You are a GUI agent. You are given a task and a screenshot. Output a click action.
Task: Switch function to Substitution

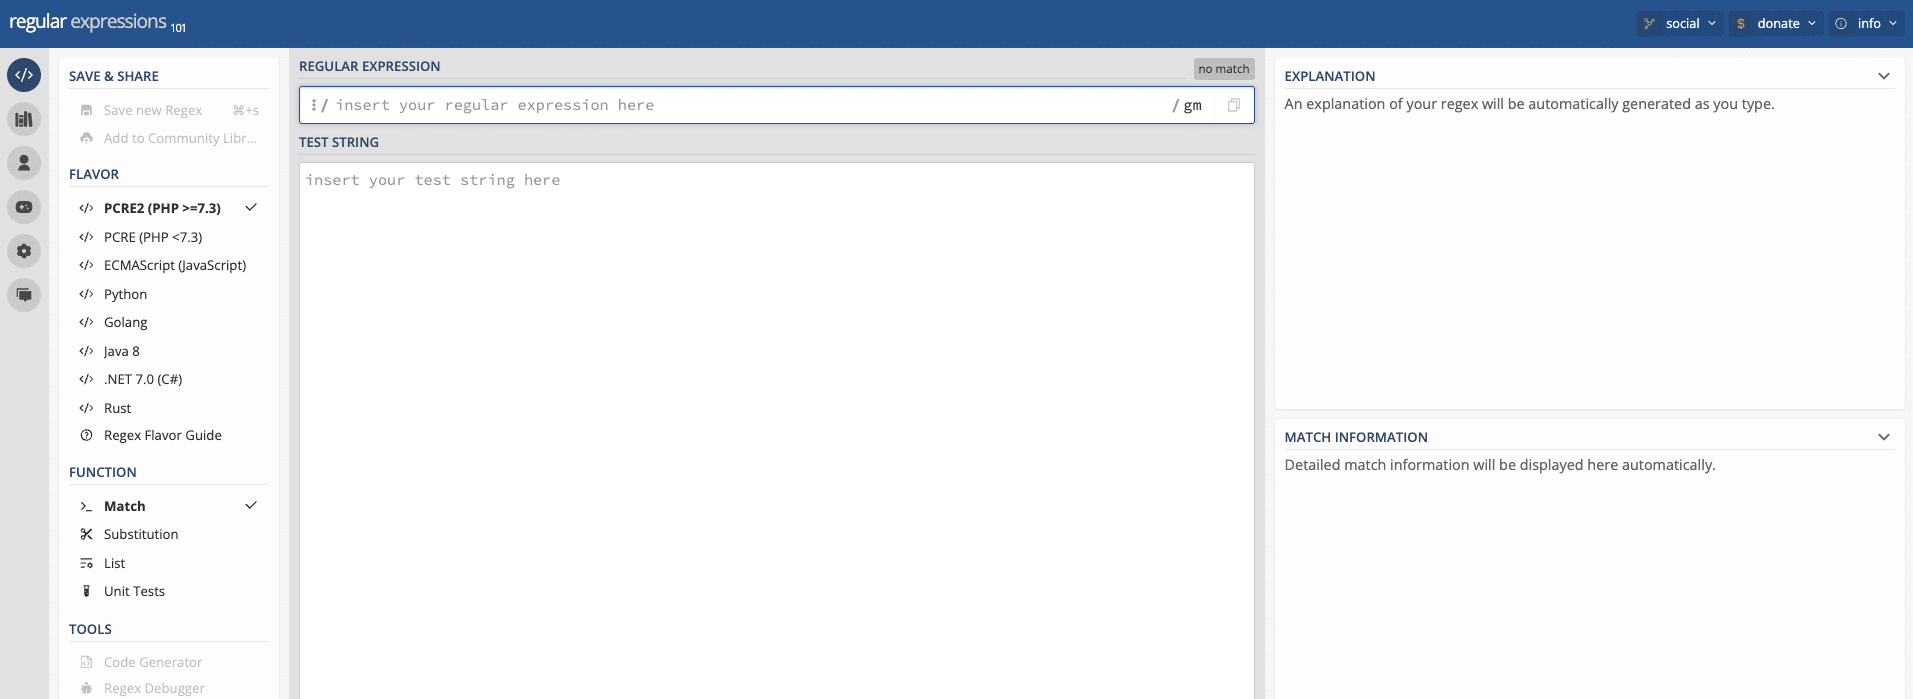141,534
